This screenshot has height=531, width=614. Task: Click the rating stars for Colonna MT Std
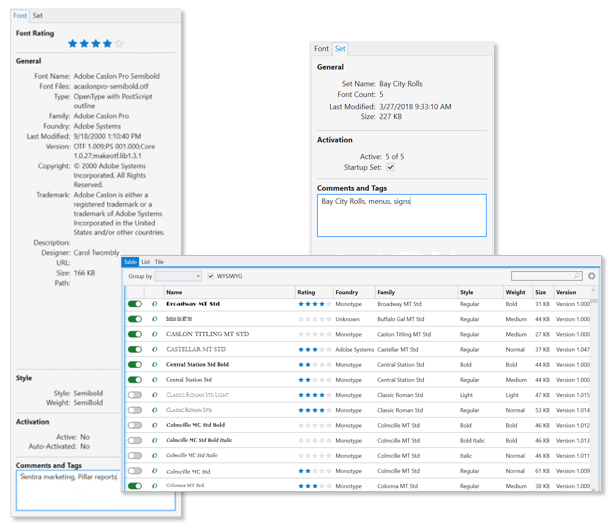point(315,486)
